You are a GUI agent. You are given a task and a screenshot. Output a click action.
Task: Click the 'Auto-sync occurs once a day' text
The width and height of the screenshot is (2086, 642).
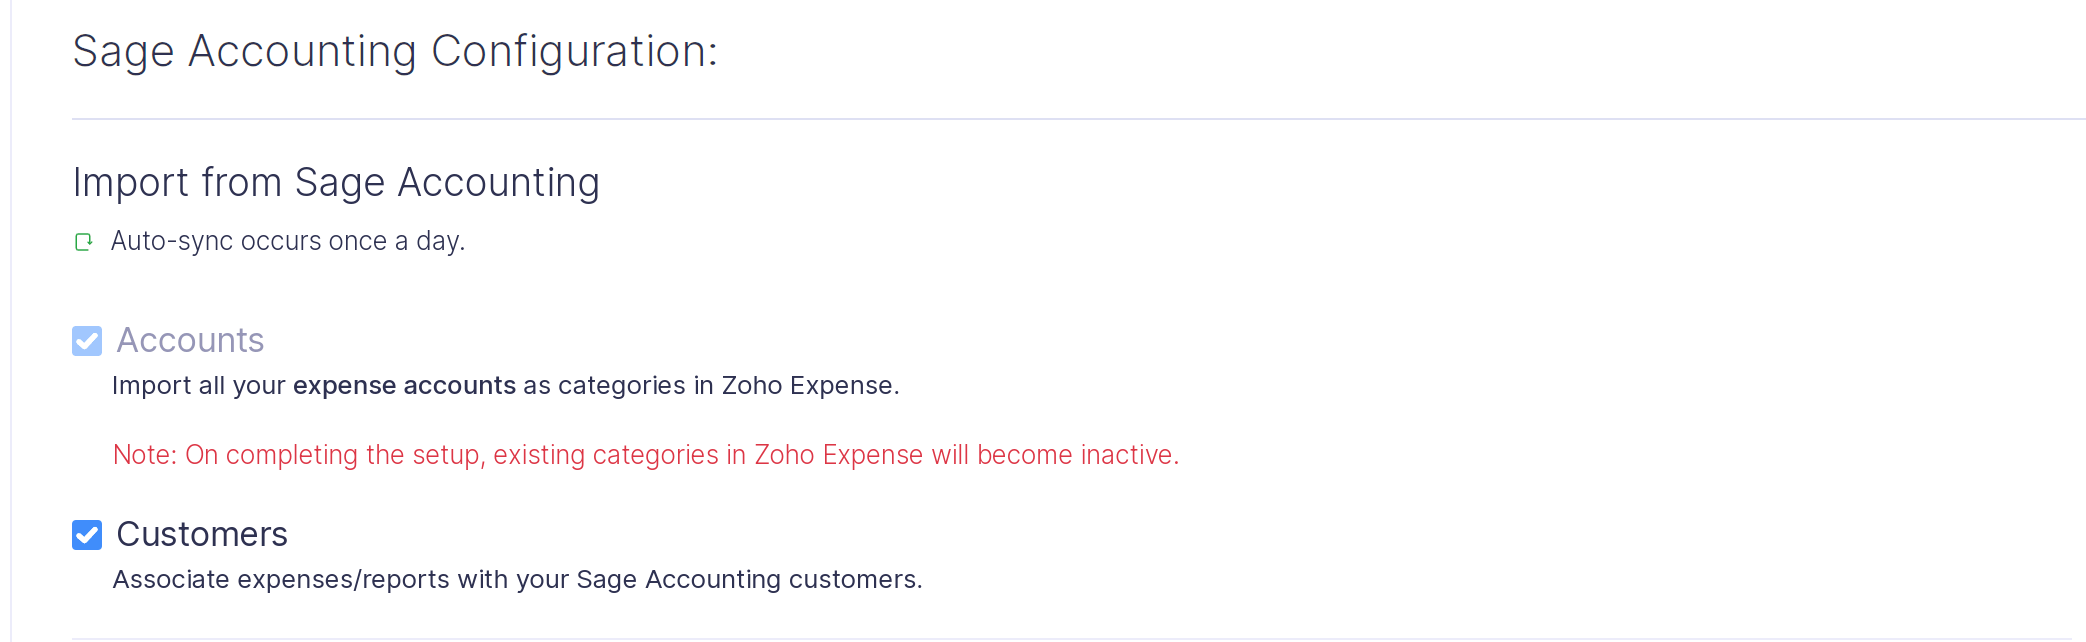(288, 241)
